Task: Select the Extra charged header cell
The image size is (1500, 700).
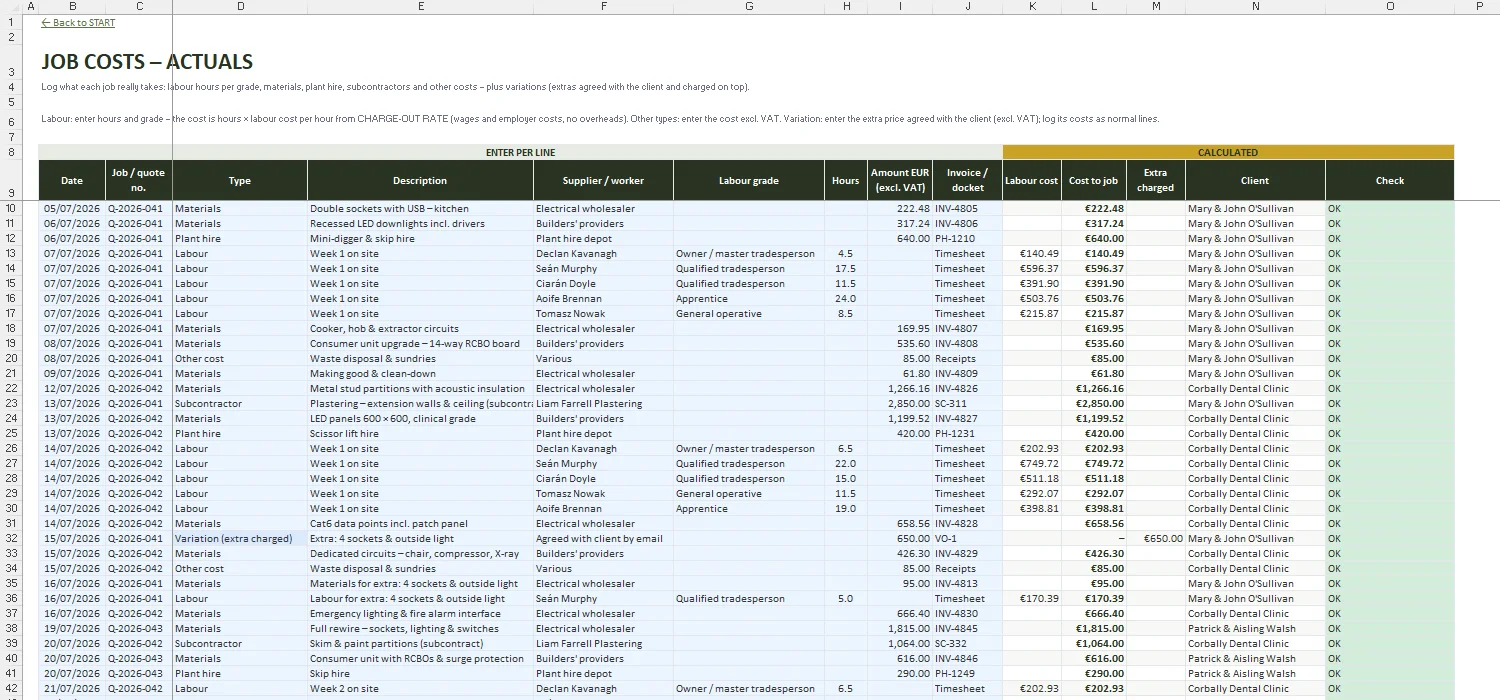Action: 1156,181
